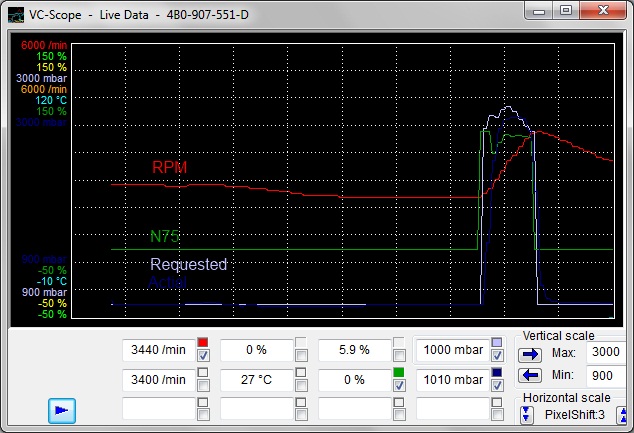Image resolution: width=634 pixels, height=433 pixels.
Task: Click stepper left of PixelShift:3 label
Action: pyautogui.click(x=526, y=414)
